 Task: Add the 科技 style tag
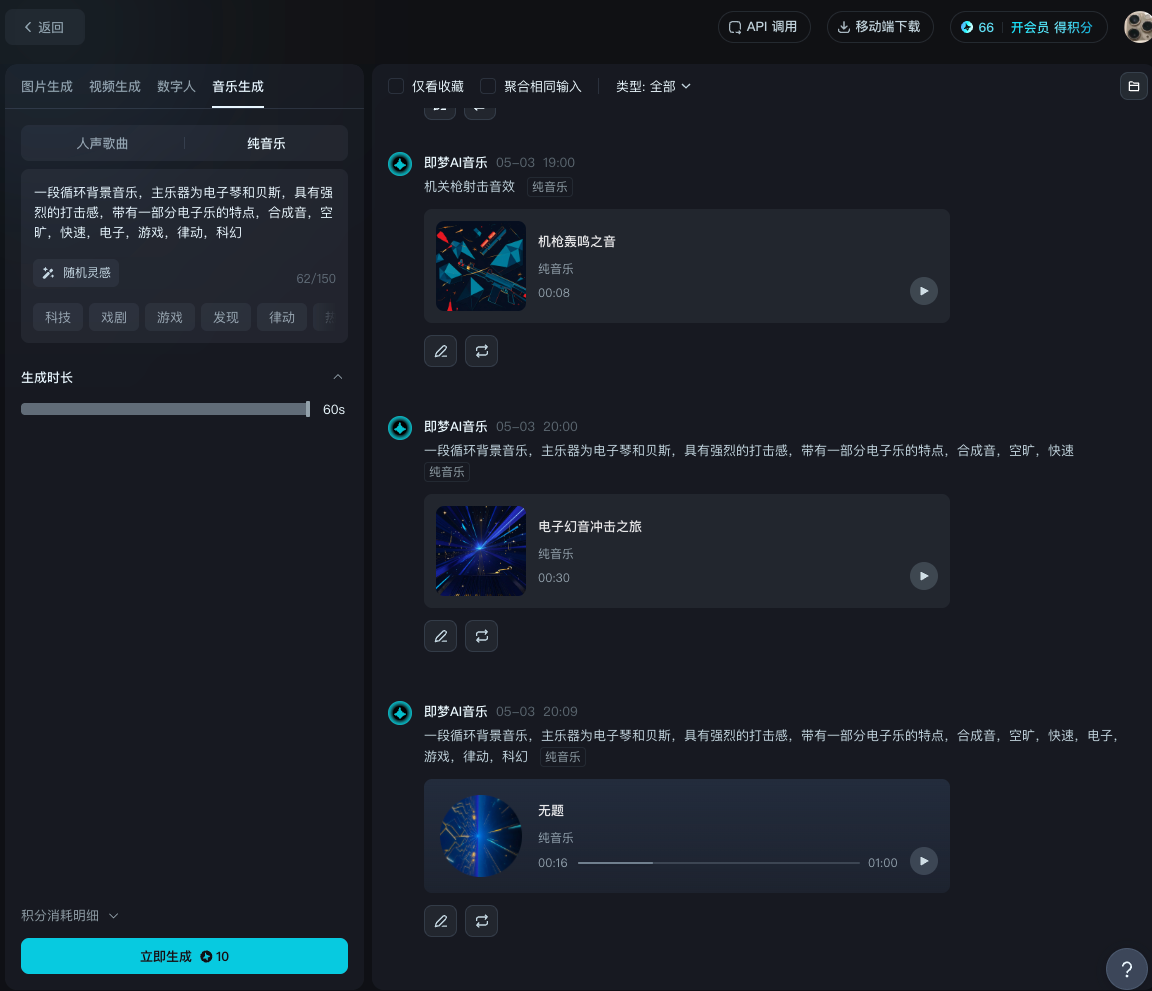[58, 317]
